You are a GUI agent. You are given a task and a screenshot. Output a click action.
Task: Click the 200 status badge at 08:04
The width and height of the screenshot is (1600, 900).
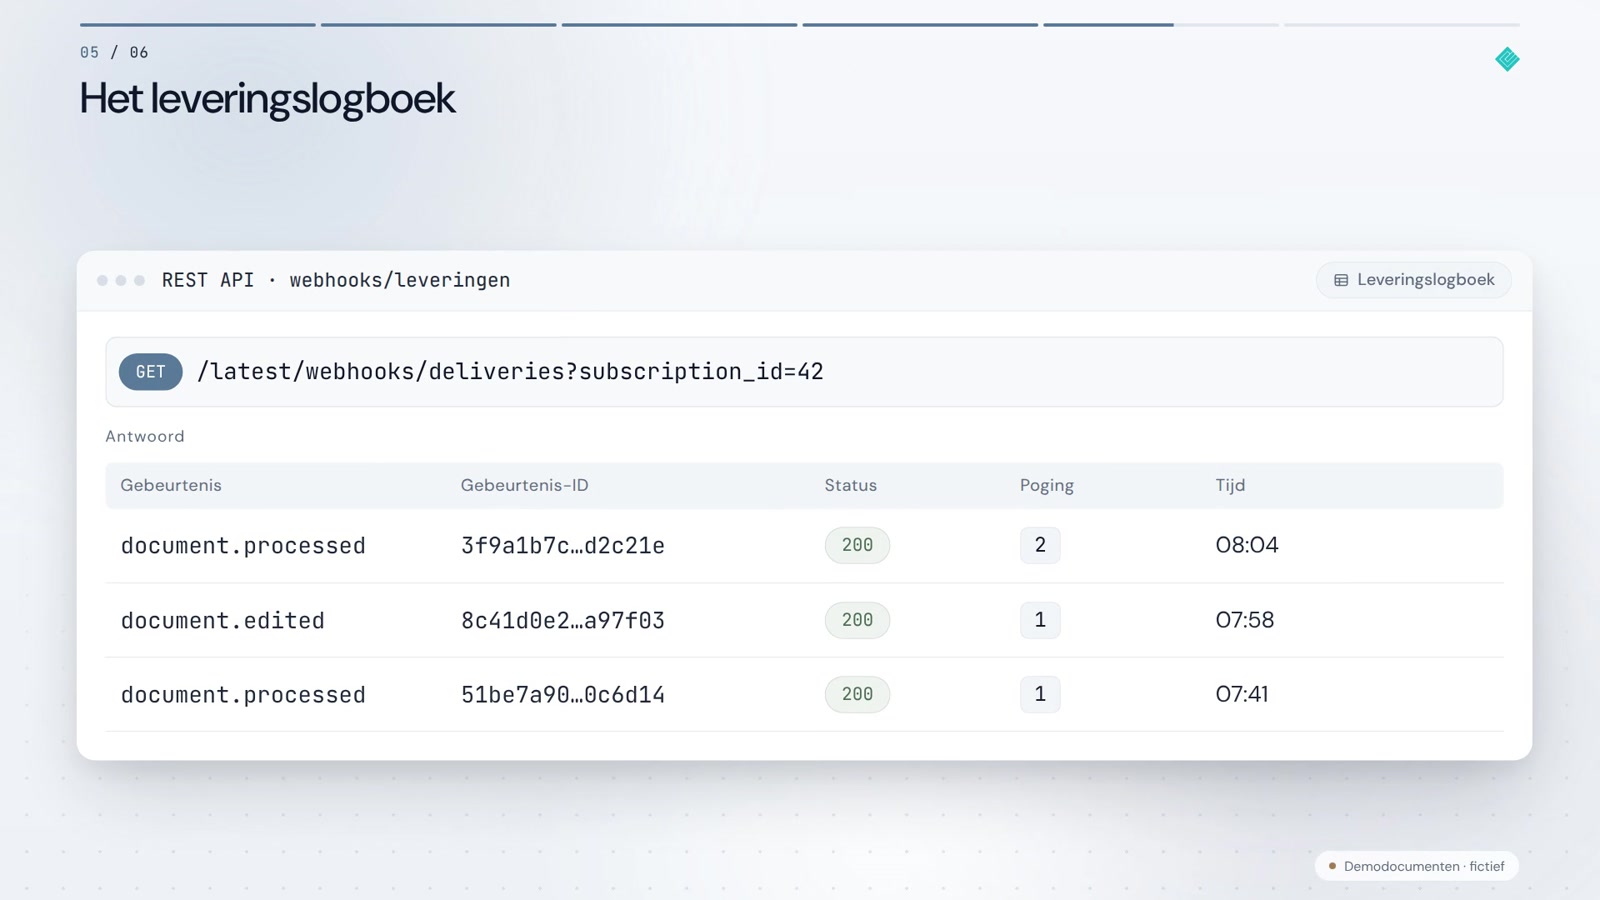pyautogui.click(x=857, y=545)
